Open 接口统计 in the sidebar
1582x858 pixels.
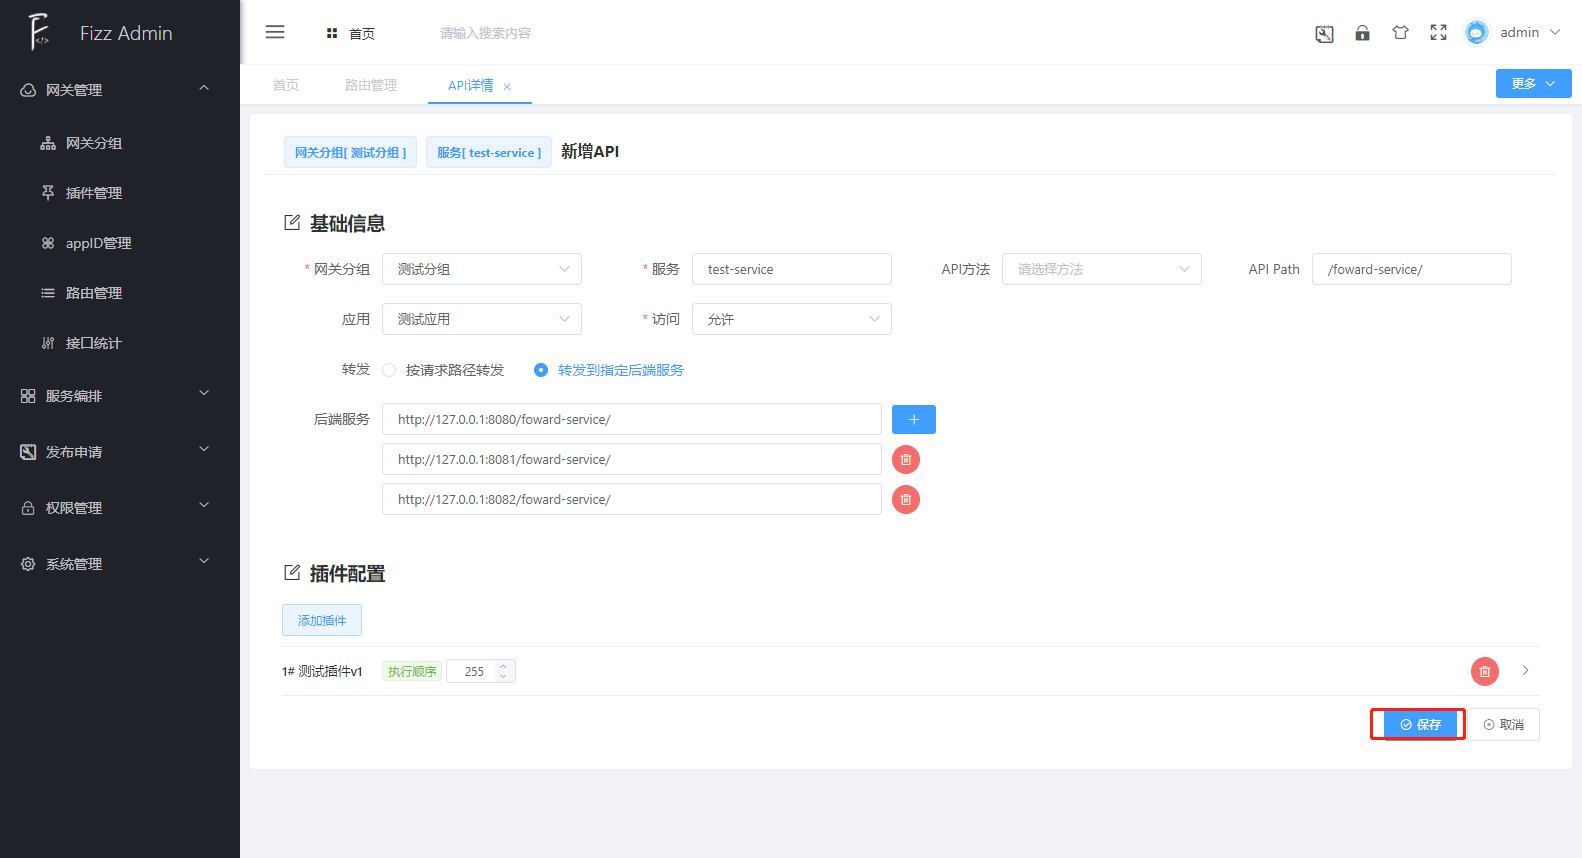(120, 343)
